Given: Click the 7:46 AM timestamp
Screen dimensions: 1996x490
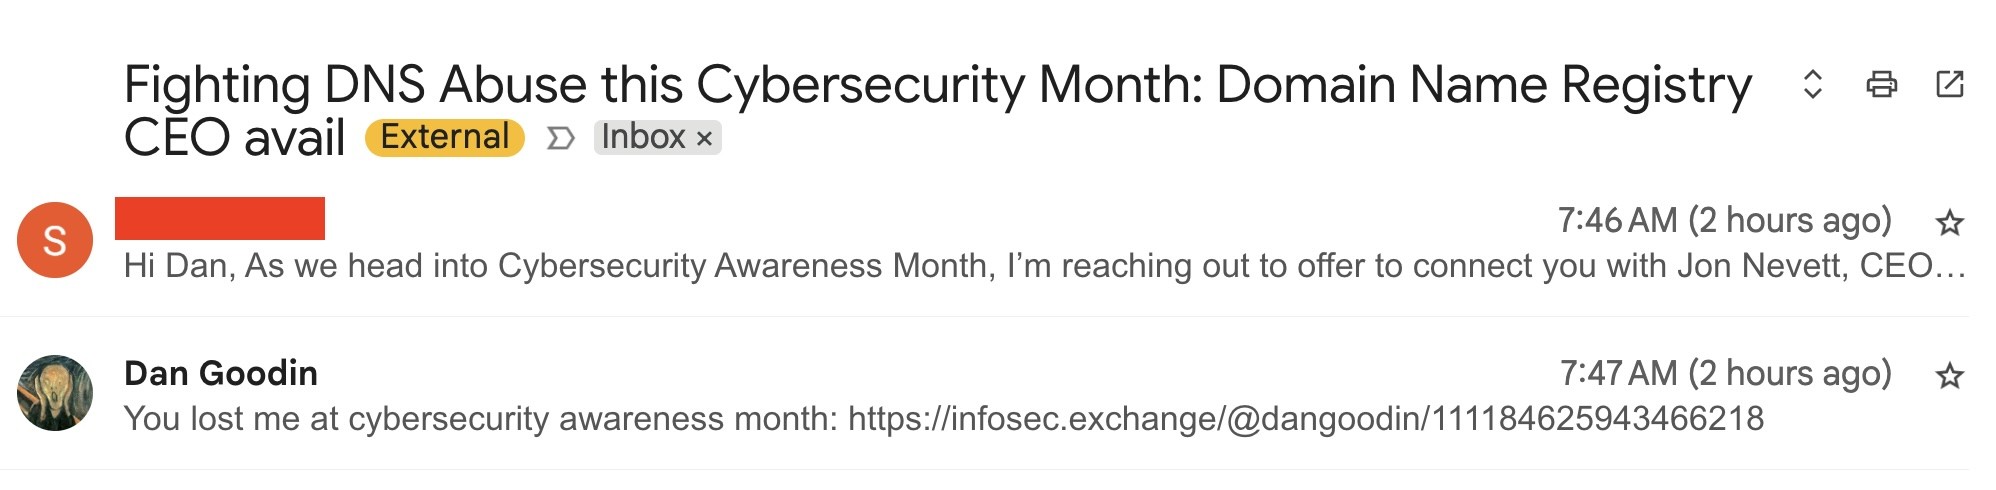Looking at the screenshot, I should click(x=1724, y=220).
